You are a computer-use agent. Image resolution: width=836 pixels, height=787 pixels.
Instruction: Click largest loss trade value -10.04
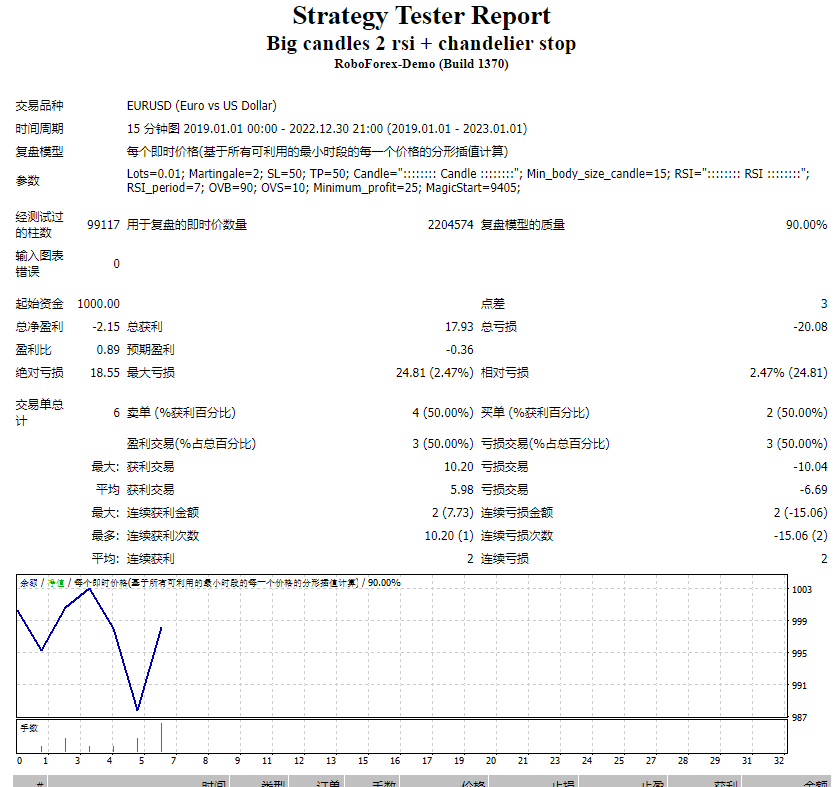pyautogui.click(x=810, y=467)
